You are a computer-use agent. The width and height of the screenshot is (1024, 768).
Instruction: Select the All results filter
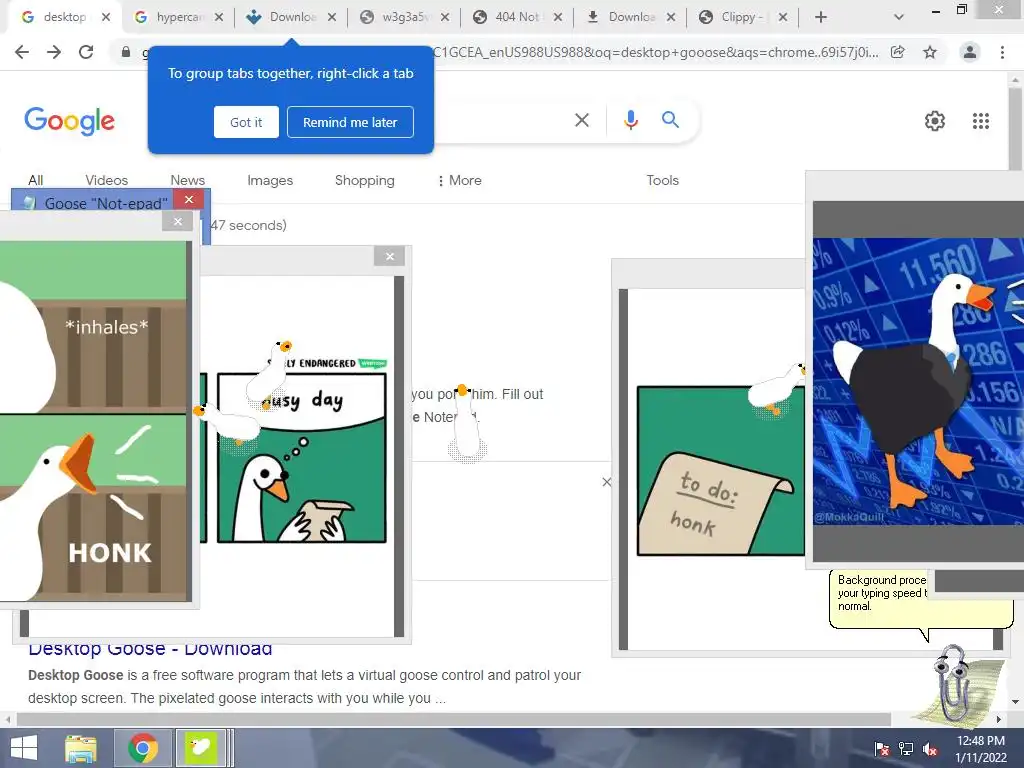pos(35,180)
